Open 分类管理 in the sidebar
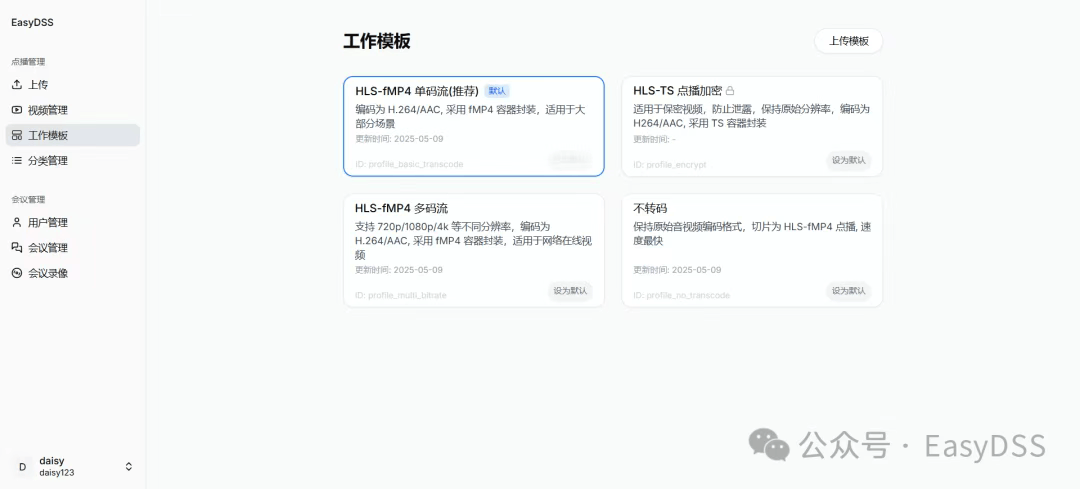Viewport: 1080px width, 489px height. point(48,160)
